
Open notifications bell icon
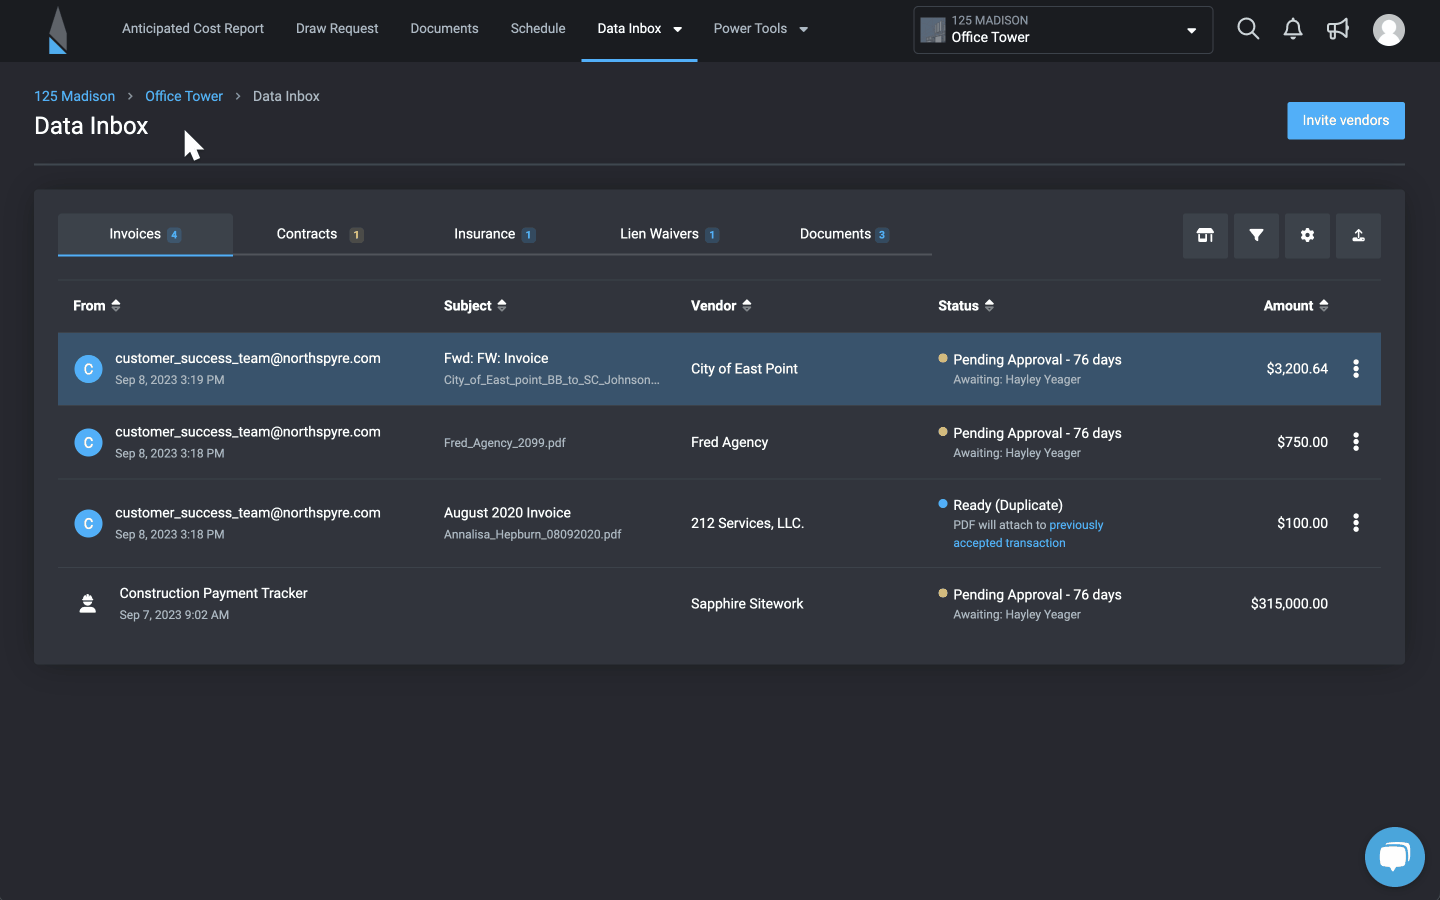coord(1293,29)
